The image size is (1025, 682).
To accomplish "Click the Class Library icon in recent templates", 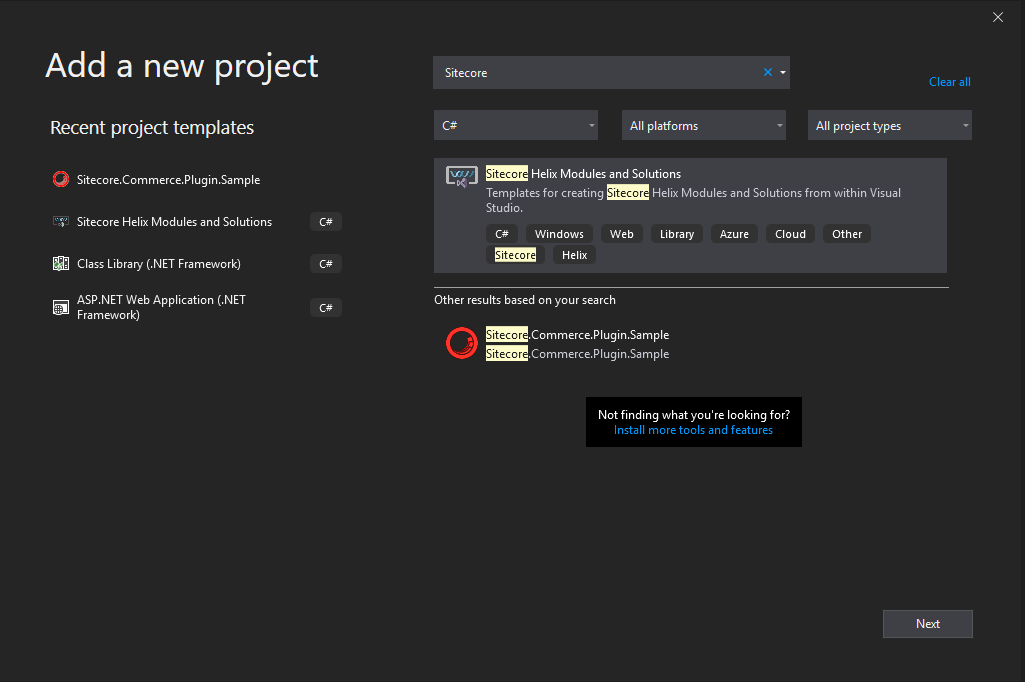I will [61, 264].
